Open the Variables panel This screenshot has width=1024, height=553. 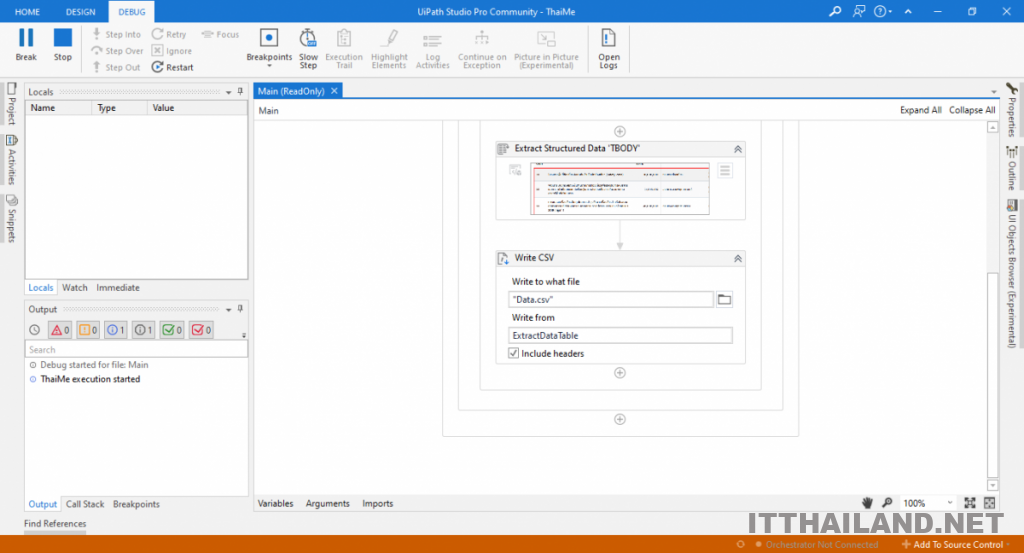[276, 503]
